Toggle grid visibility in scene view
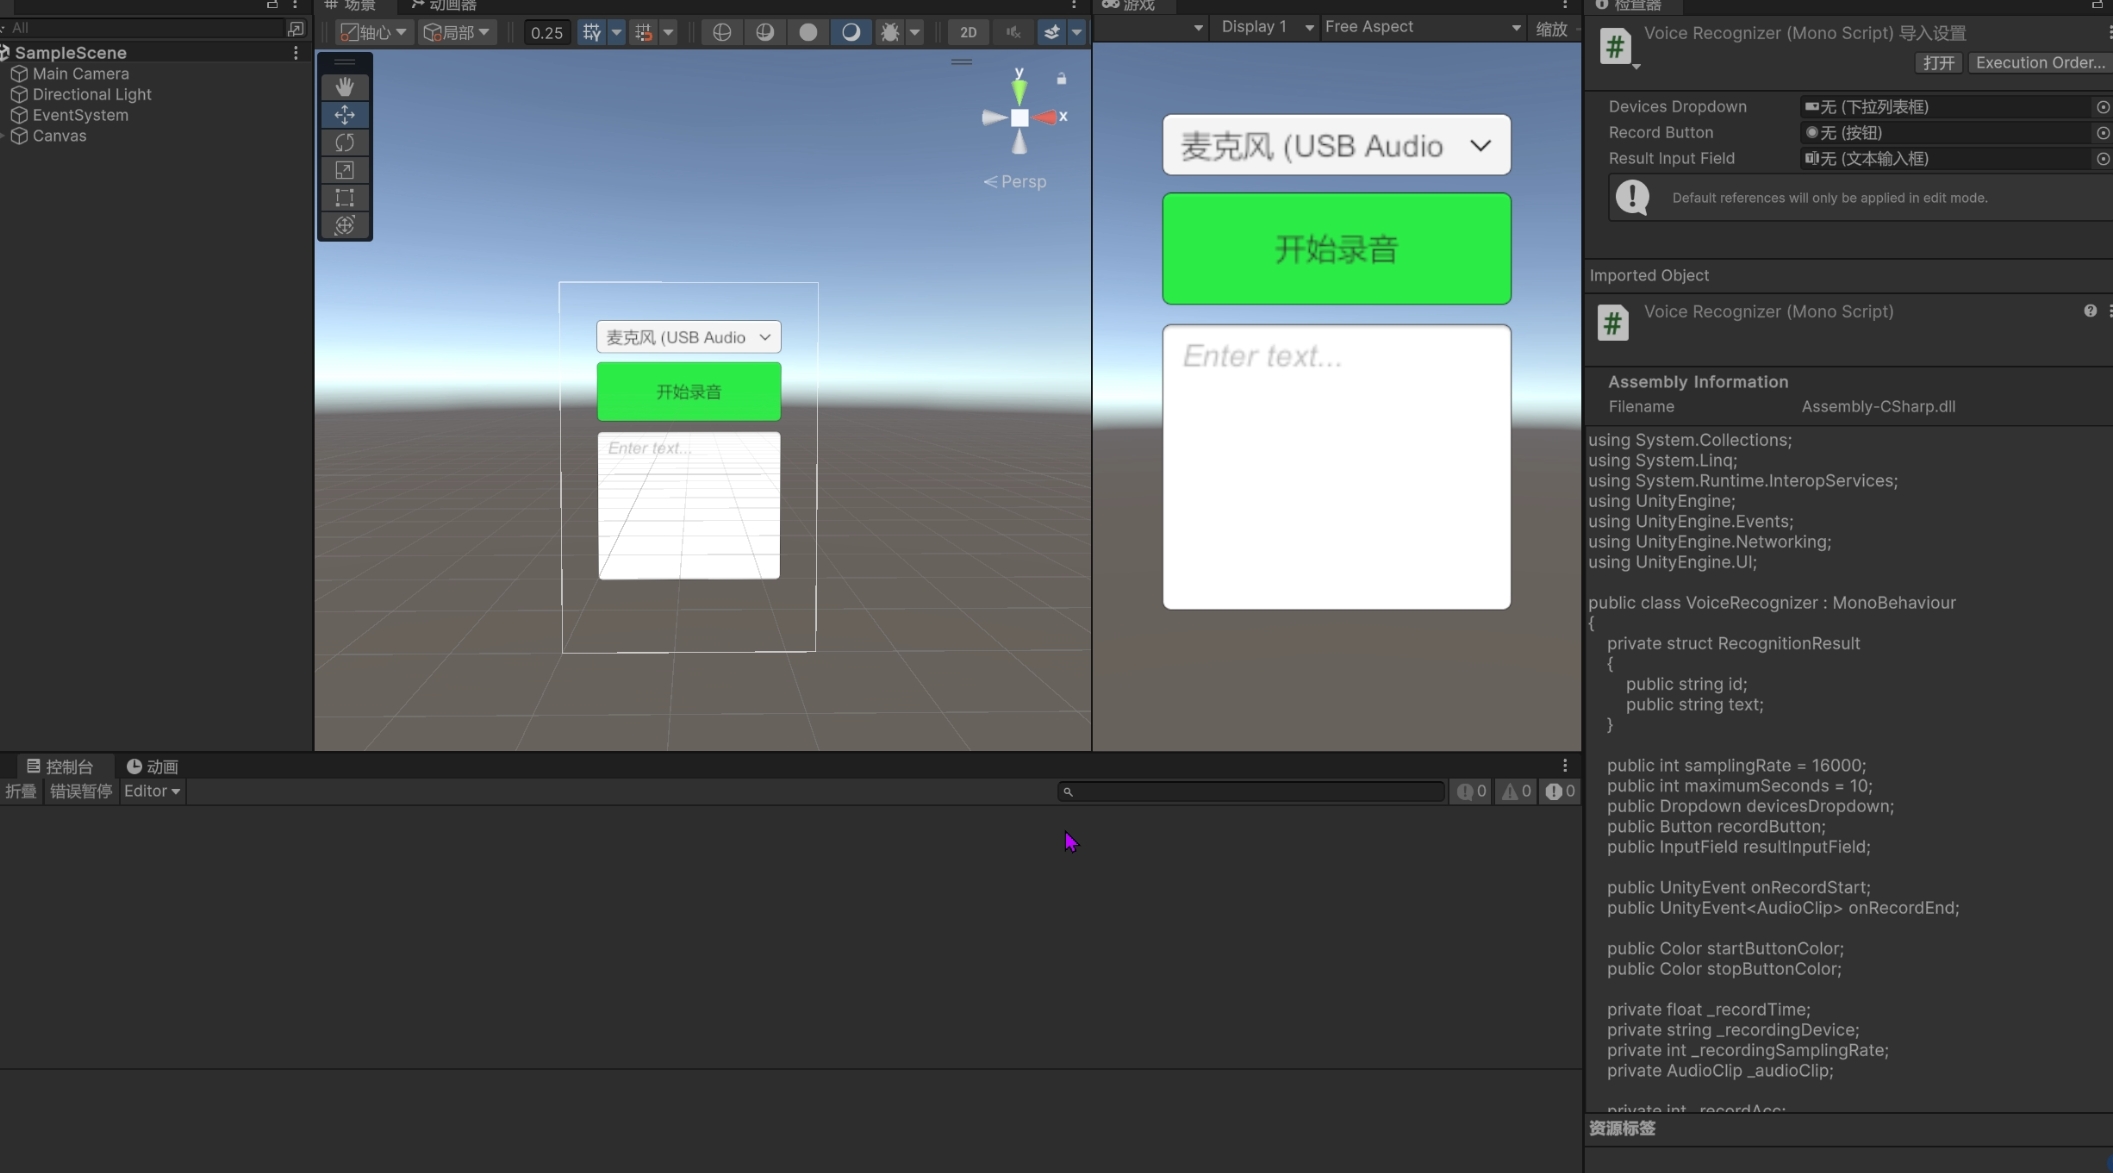 pyautogui.click(x=592, y=32)
